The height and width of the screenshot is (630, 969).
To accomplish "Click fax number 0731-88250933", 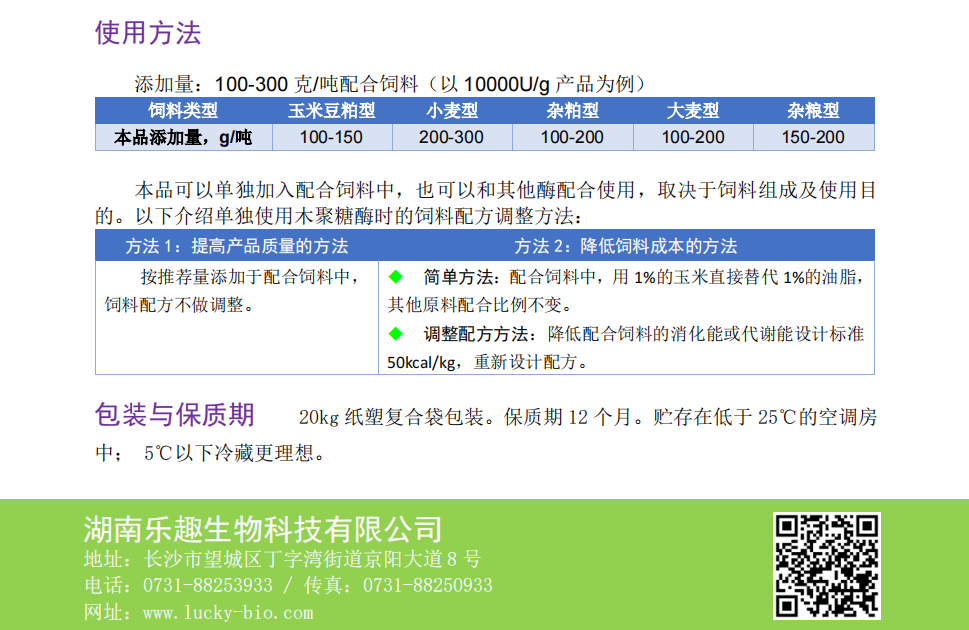I will tap(427, 585).
